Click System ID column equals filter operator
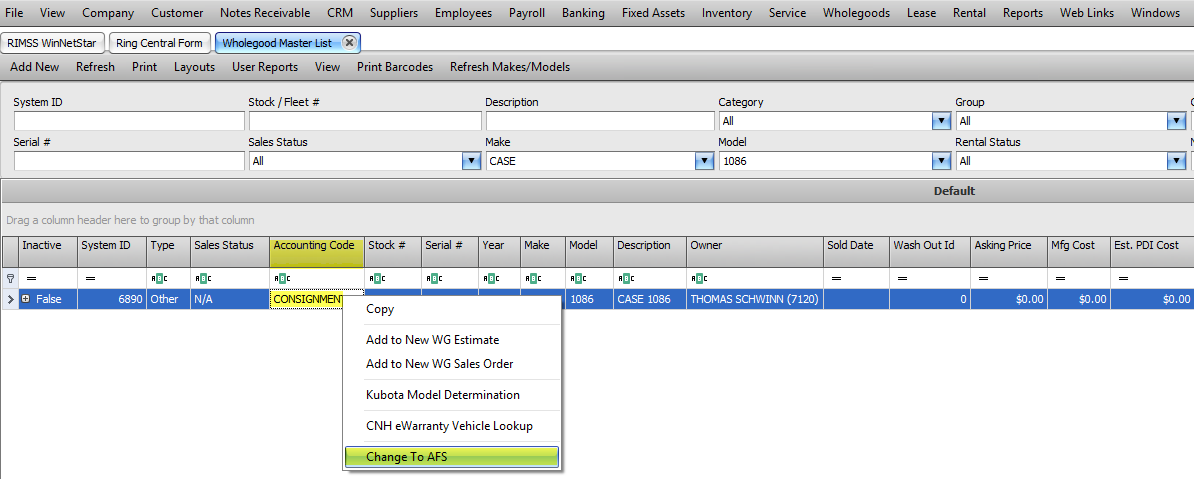The image size is (1194, 479). tap(91, 279)
